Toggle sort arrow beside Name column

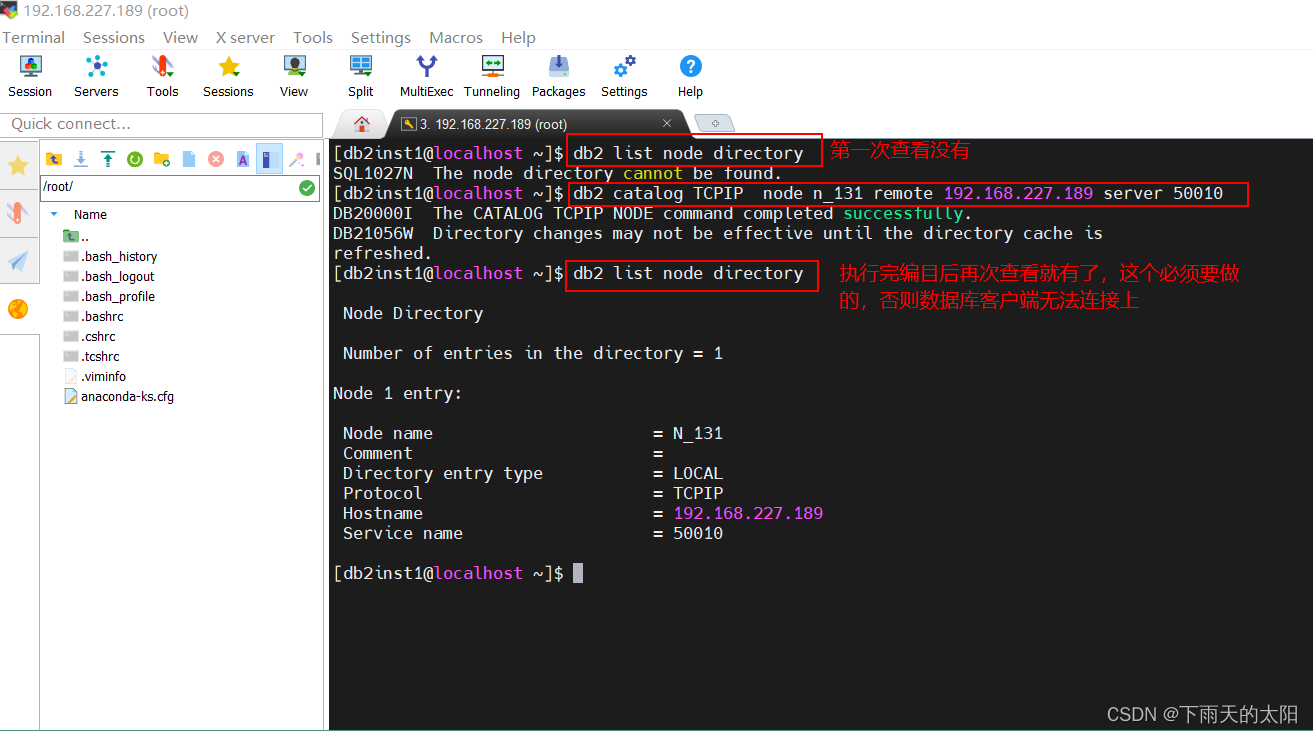coord(54,214)
